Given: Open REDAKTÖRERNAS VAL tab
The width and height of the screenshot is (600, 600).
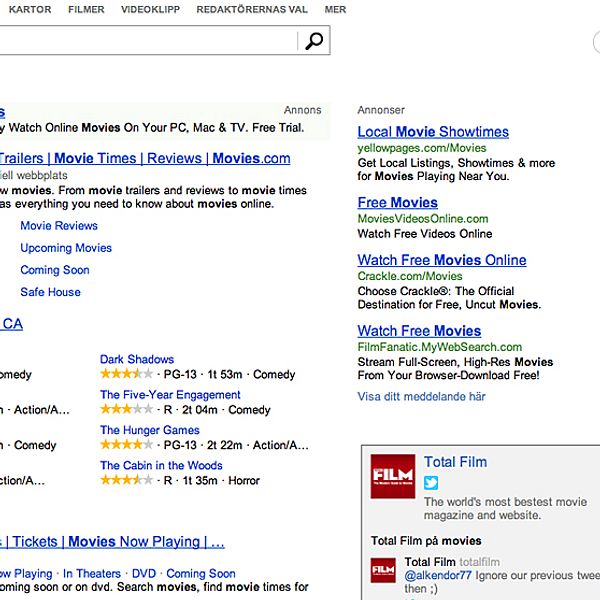Looking at the screenshot, I should (253, 9).
